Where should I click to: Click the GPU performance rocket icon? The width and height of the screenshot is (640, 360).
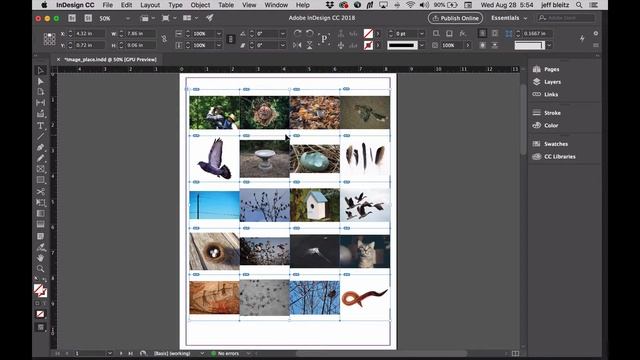(209, 18)
